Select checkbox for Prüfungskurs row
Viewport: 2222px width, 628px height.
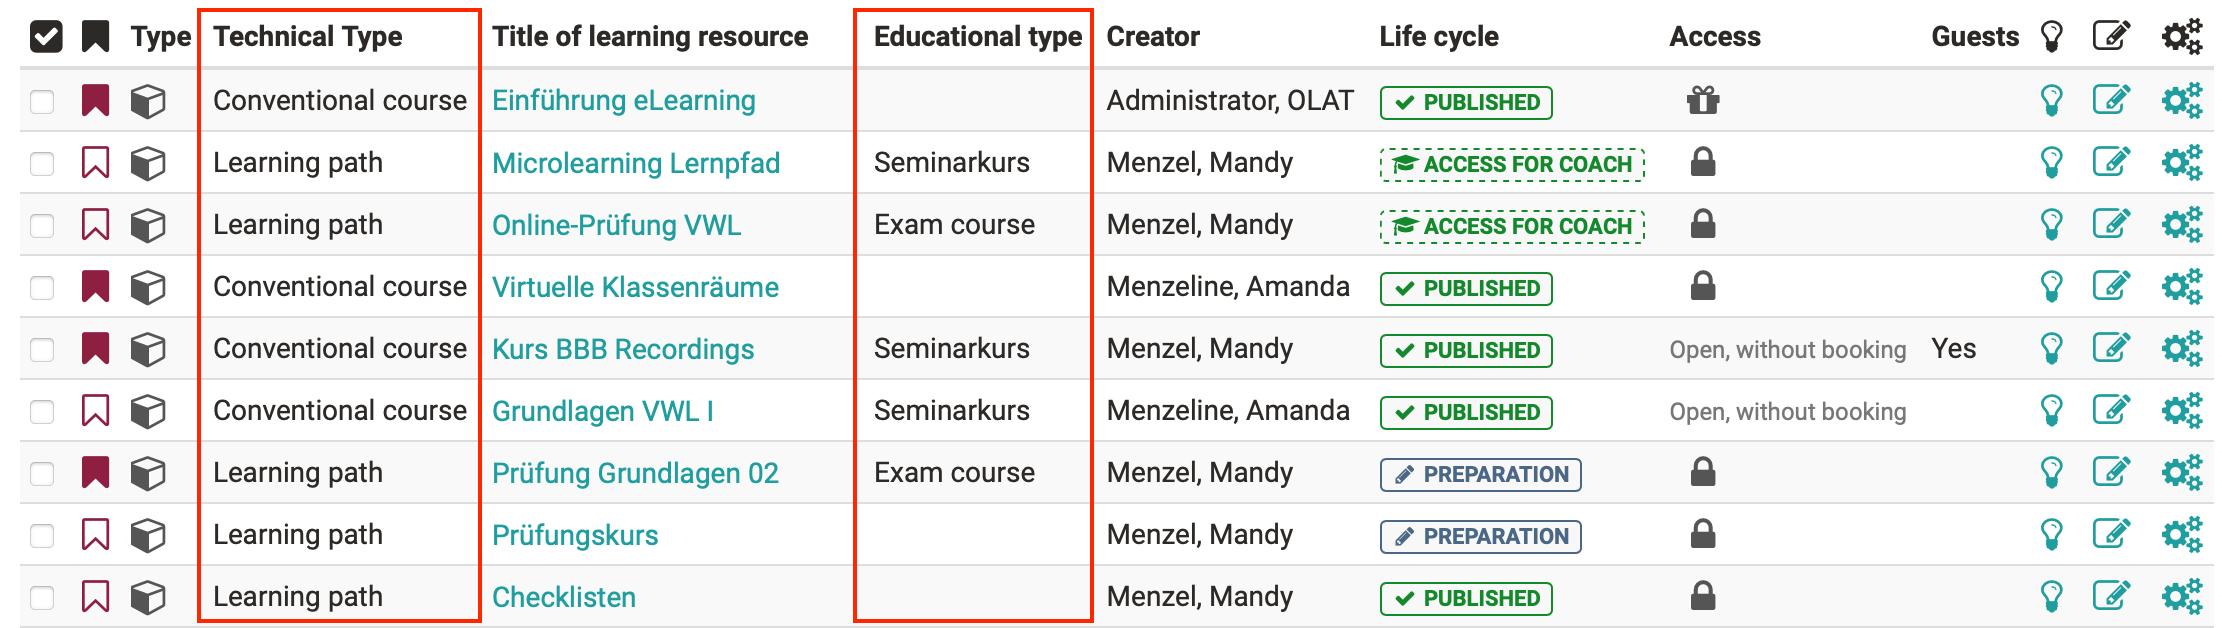point(42,535)
